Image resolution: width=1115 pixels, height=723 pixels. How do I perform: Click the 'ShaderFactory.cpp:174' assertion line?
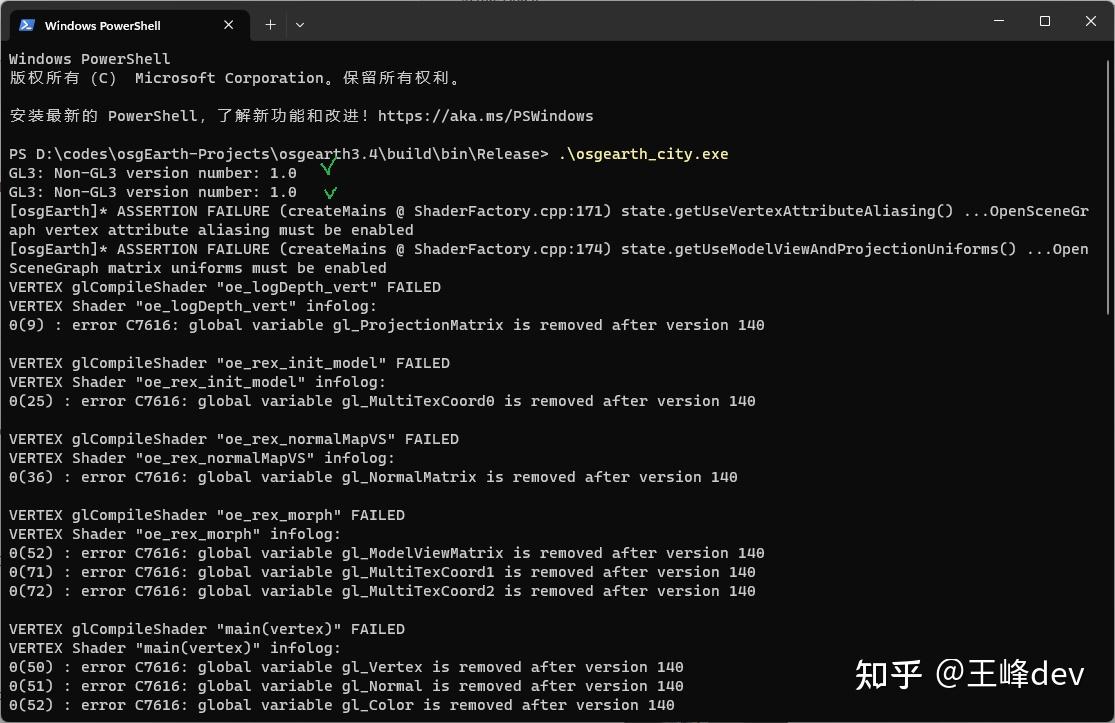[x=548, y=250]
